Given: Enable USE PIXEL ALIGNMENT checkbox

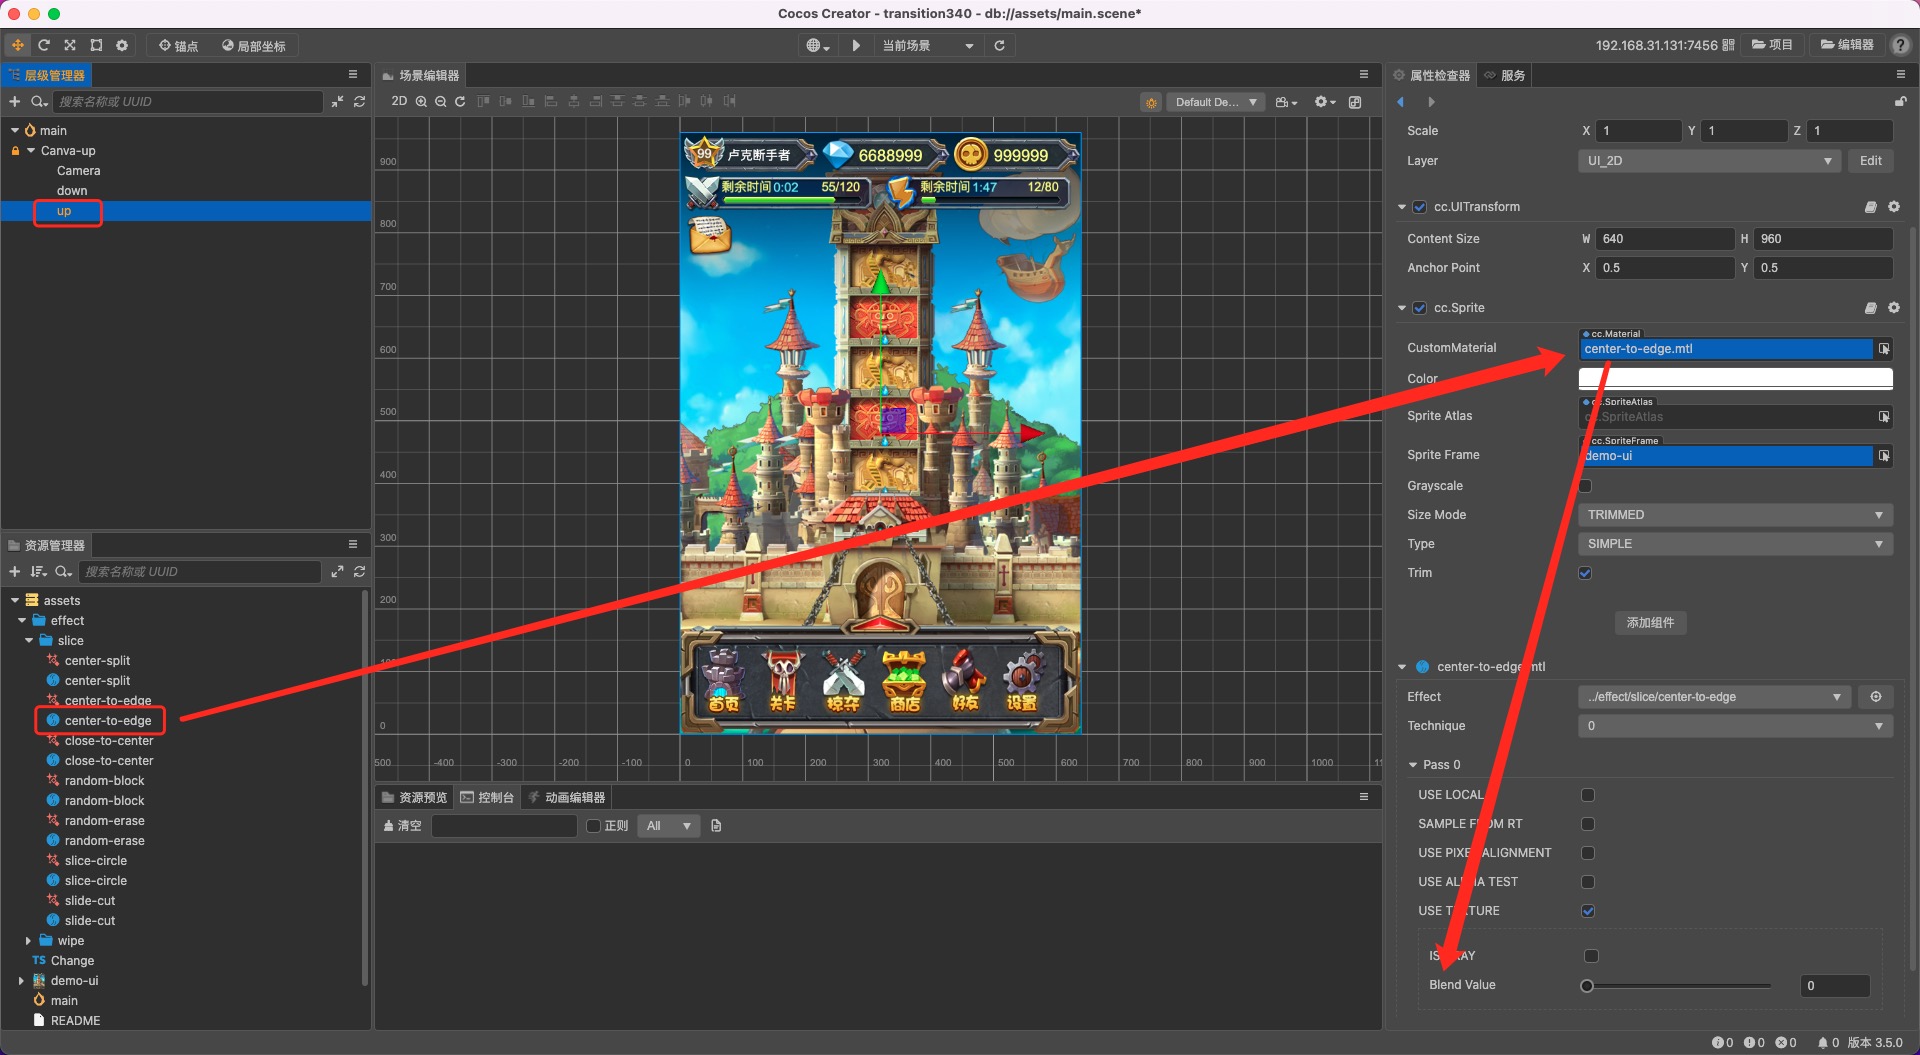Looking at the screenshot, I should click(1588, 853).
